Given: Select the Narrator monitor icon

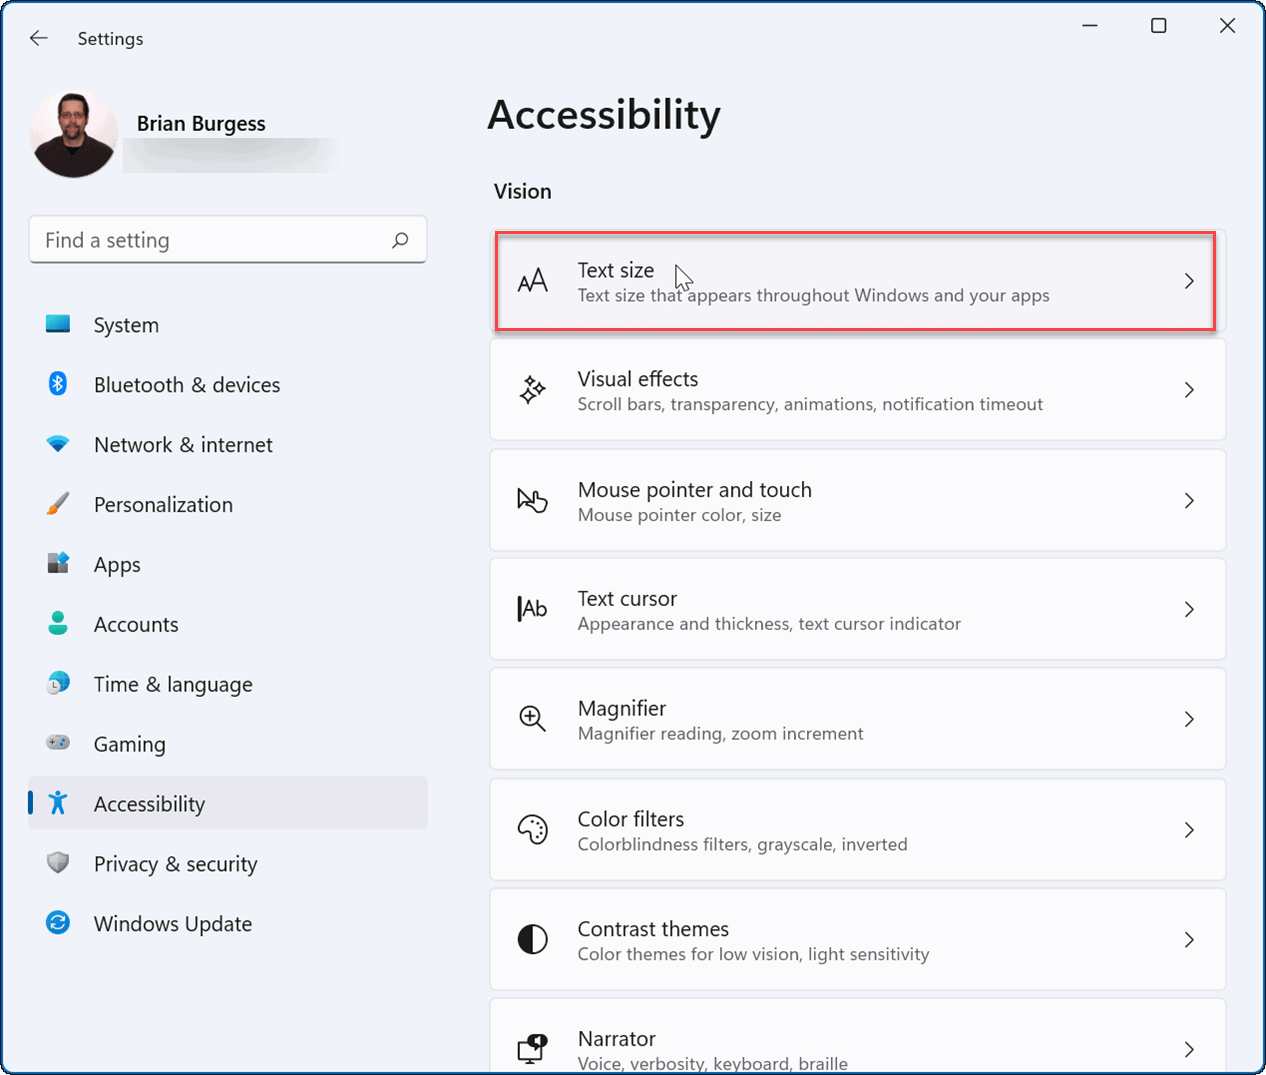Looking at the screenshot, I should [531, 1048].
